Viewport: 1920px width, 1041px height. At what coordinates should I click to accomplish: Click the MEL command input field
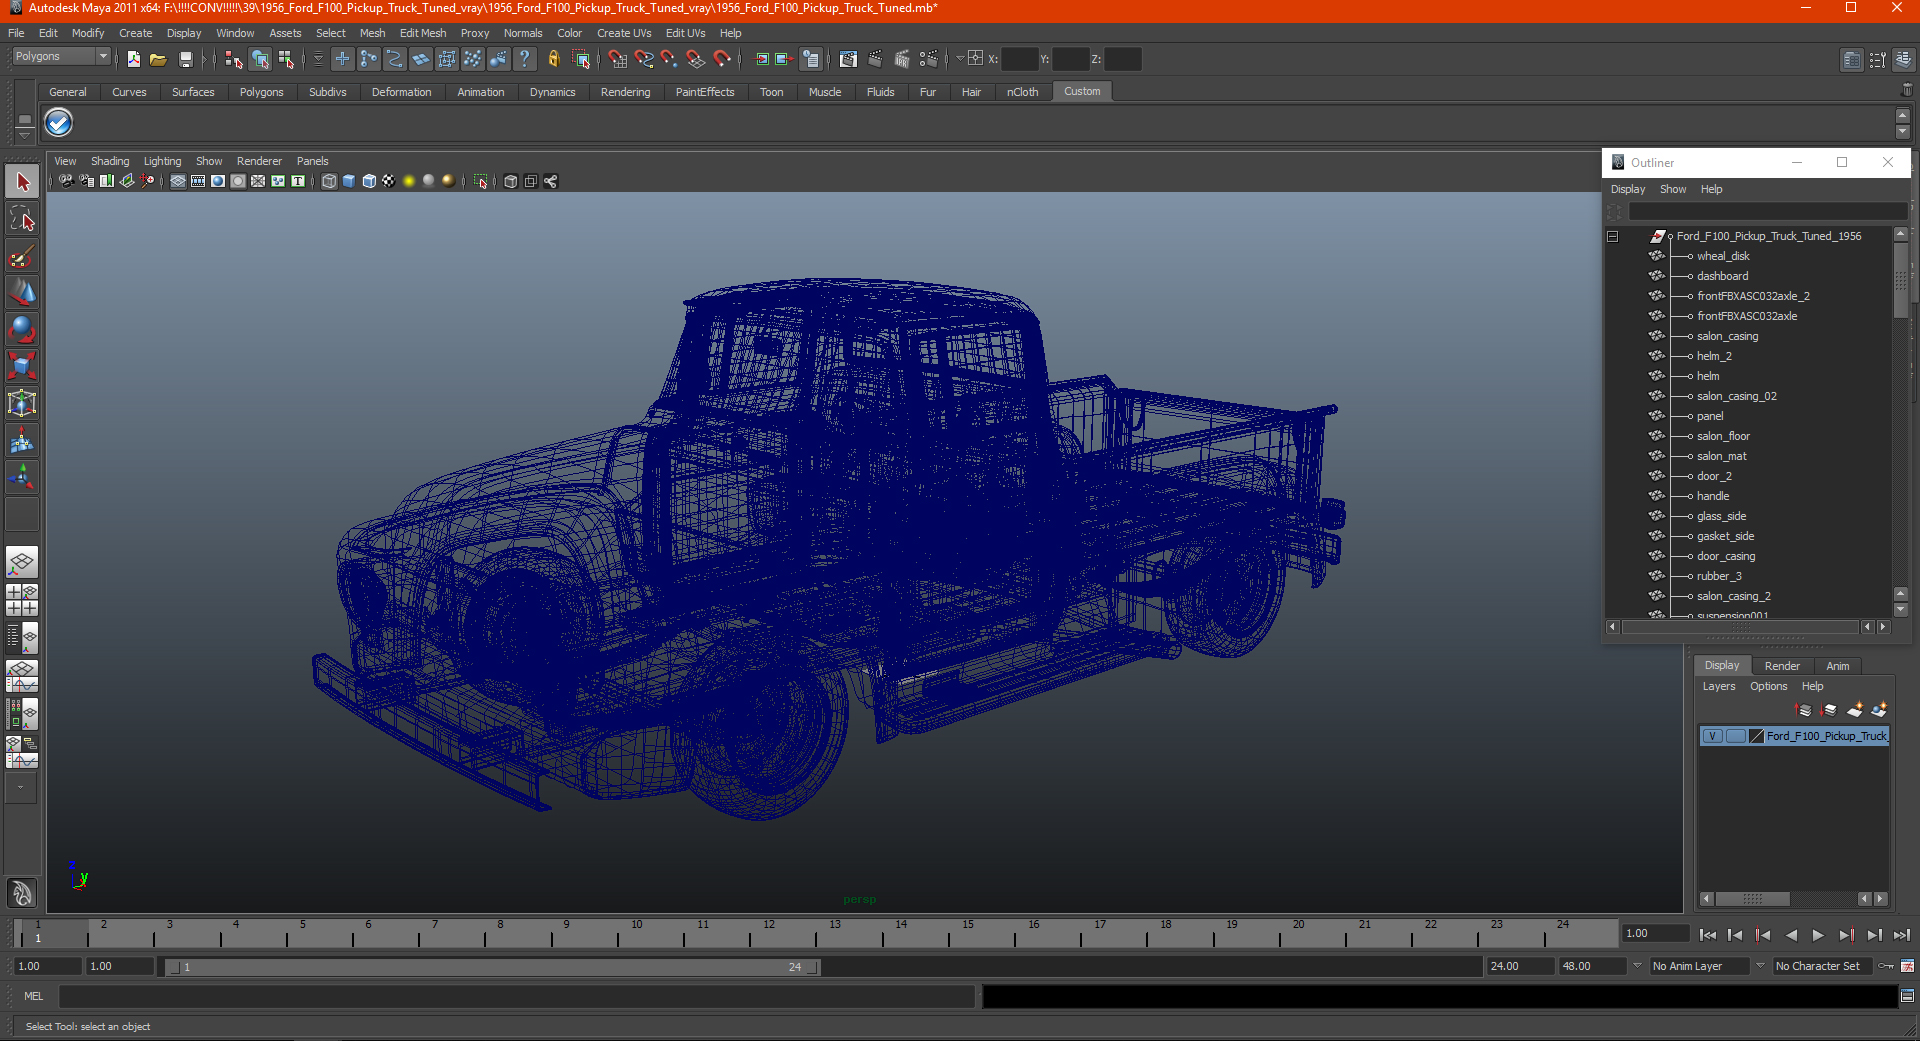click(517, 996)
